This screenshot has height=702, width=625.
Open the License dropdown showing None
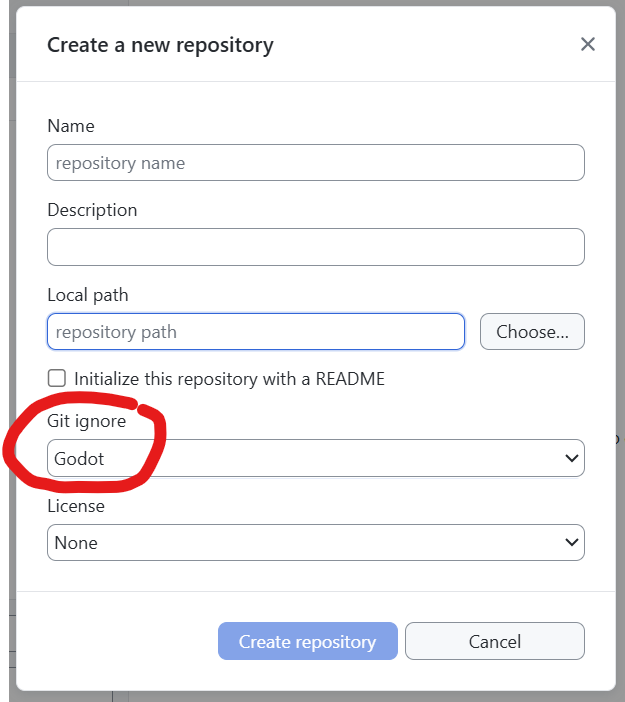[x=315, y=543]
